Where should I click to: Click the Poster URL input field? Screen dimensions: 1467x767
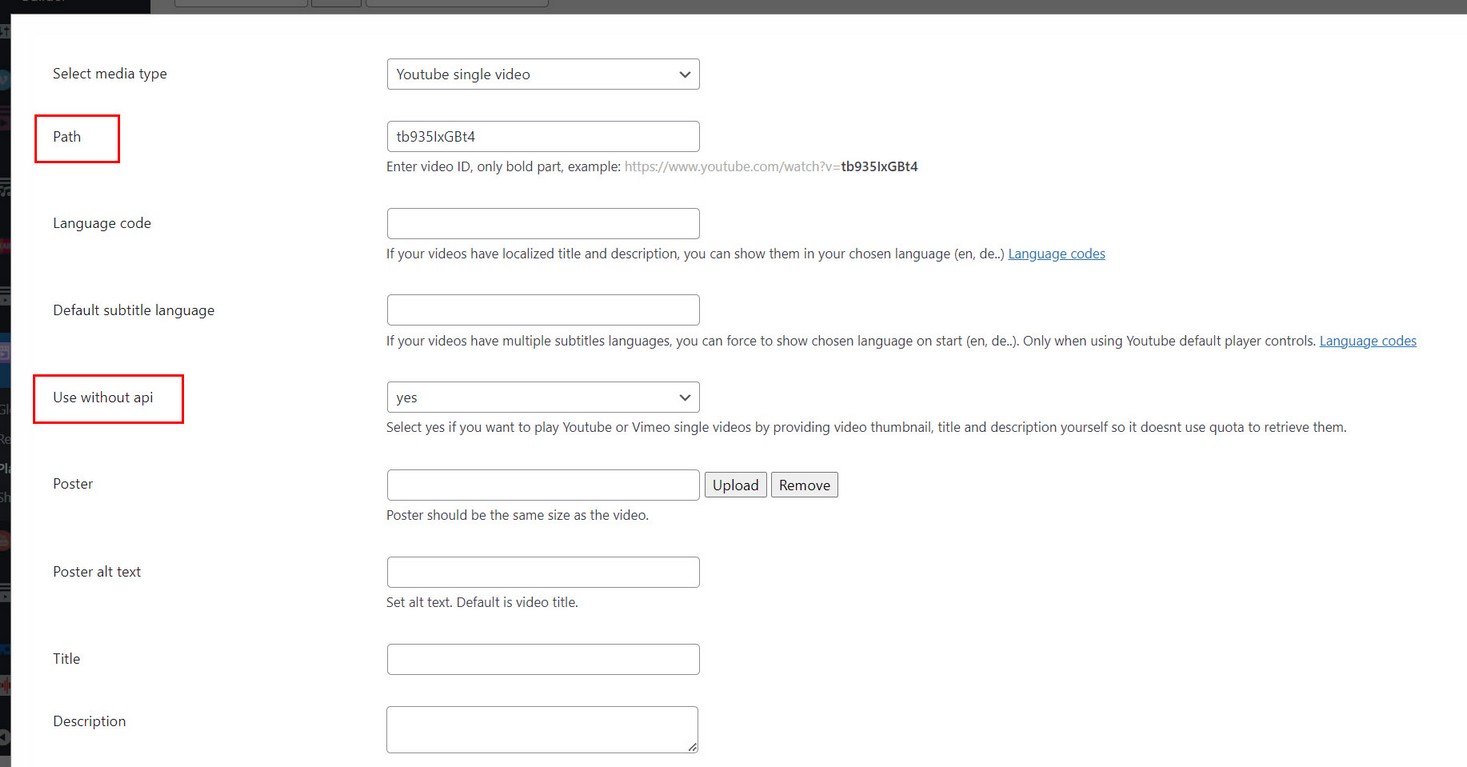point(542,485)
